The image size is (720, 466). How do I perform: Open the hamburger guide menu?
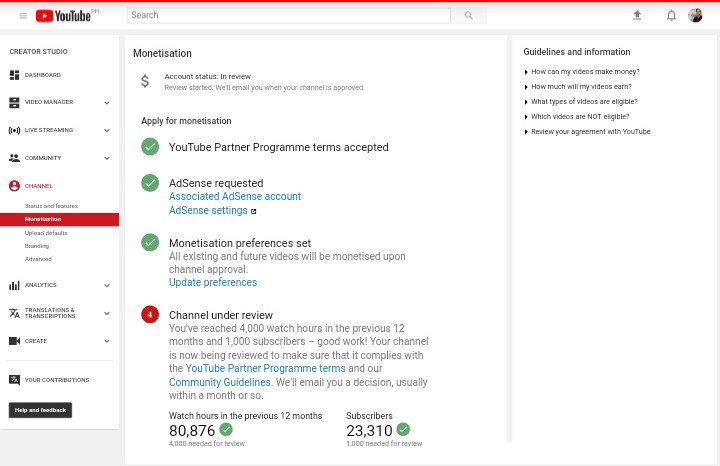pos(23,16)
